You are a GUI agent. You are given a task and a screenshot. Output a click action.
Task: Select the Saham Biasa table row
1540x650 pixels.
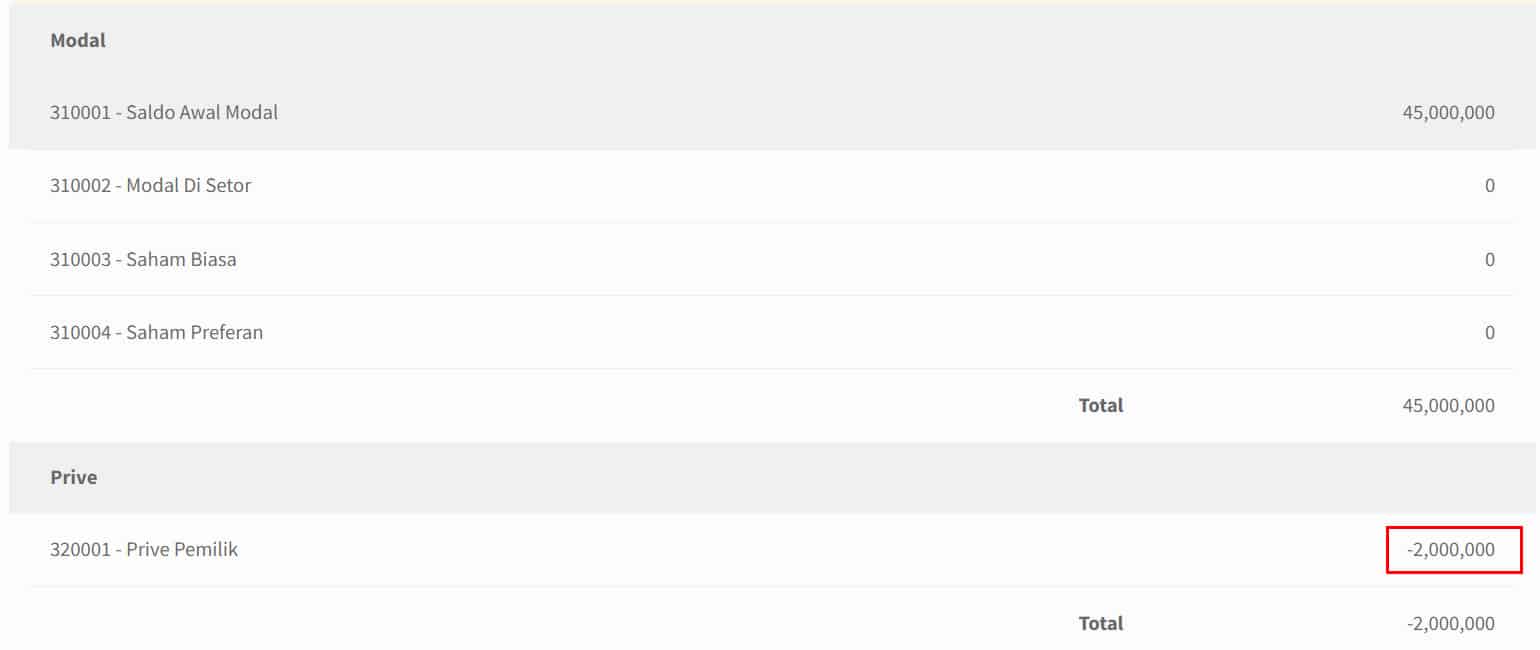(772, 259)
